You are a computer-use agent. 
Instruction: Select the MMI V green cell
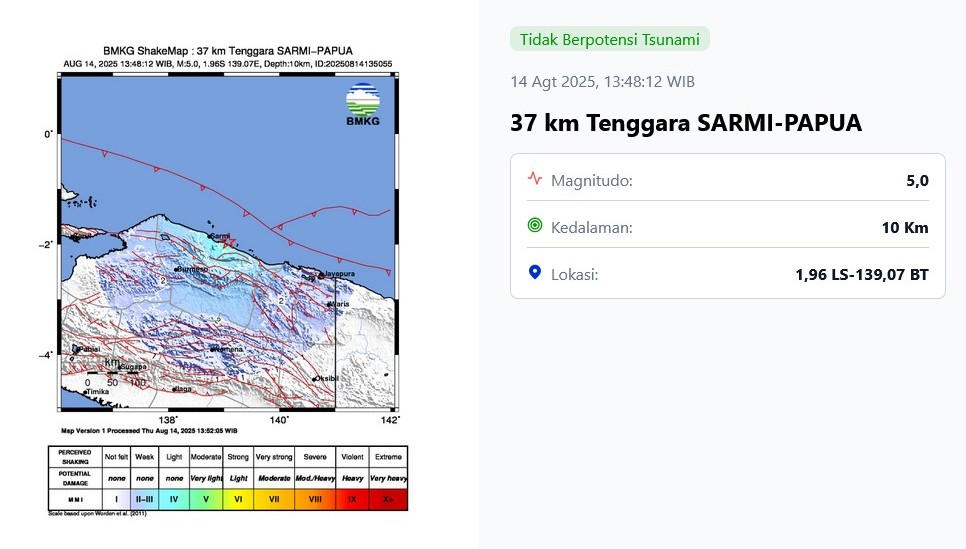click(x=206, y=499)
